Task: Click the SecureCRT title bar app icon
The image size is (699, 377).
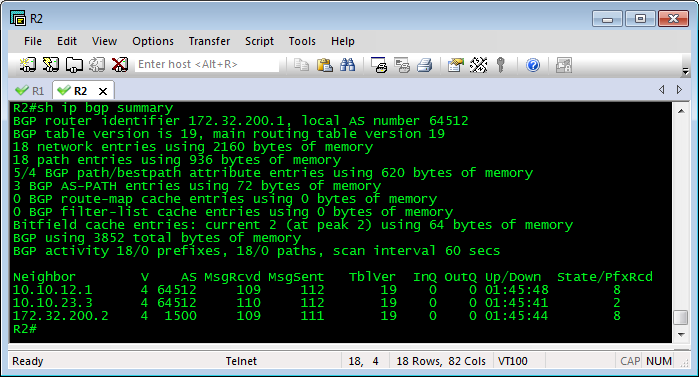Action: coord(18,19)
